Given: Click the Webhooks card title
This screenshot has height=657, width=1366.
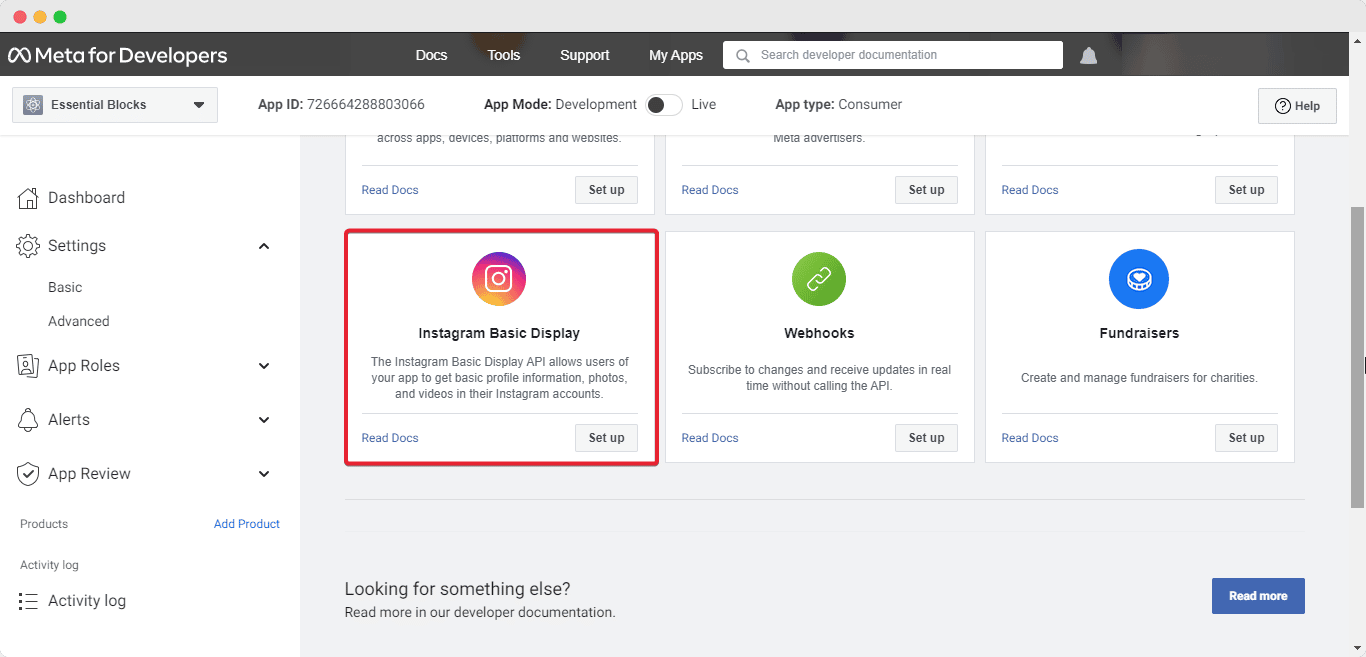Looking at the screenshot, I should (819, 333).
